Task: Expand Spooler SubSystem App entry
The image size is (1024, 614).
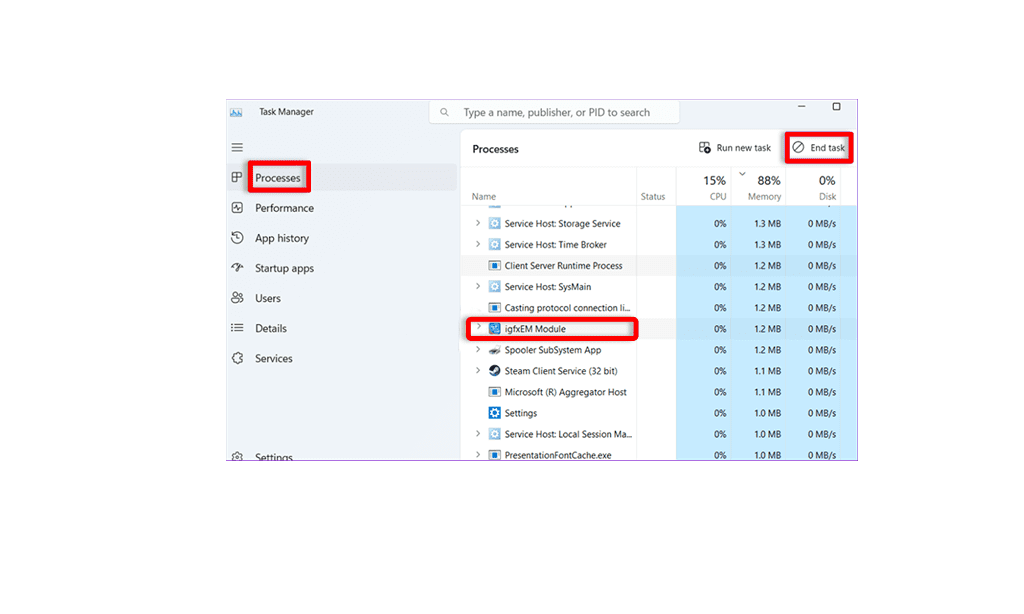Action: coord(478,350)
